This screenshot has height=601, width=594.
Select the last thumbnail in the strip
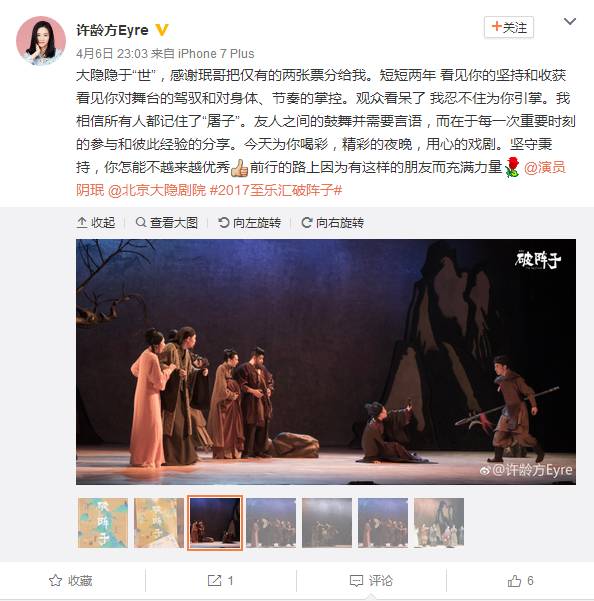click(439, 523)
